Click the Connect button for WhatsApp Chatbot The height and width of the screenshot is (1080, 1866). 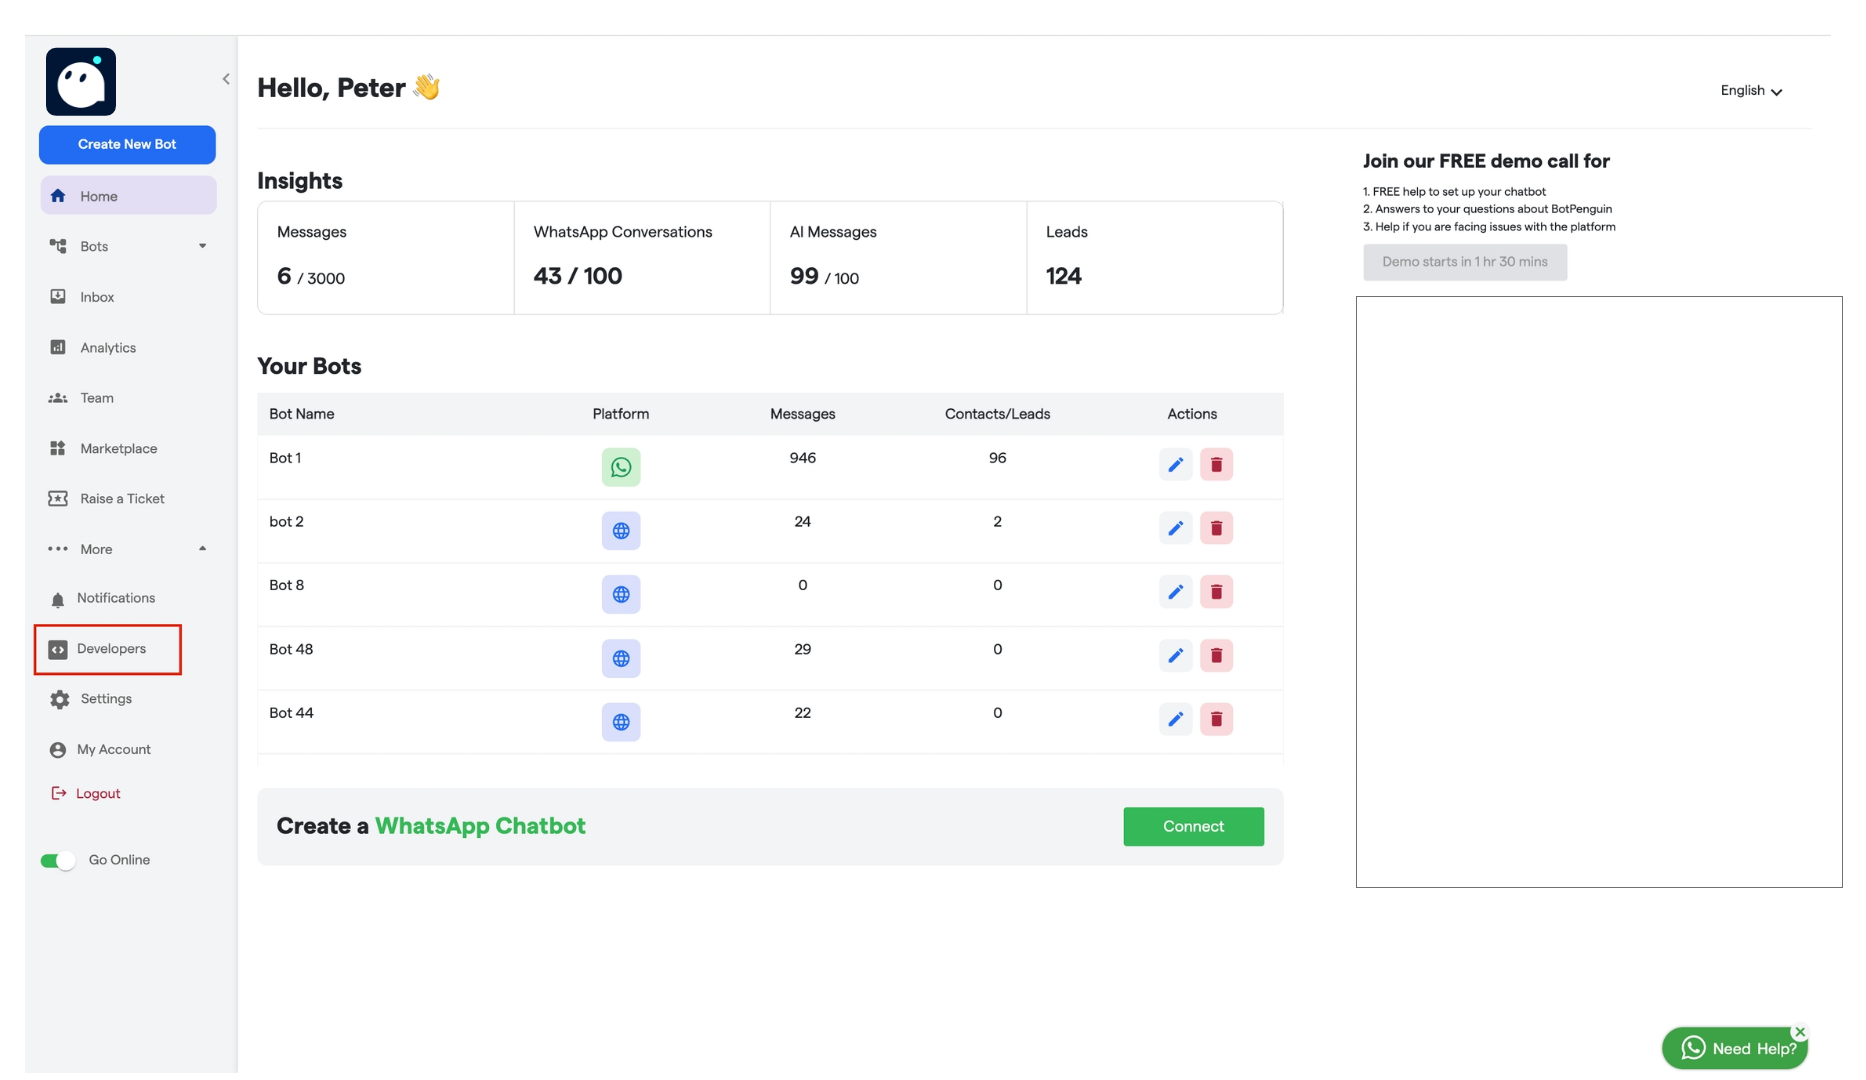point(1193,826)
